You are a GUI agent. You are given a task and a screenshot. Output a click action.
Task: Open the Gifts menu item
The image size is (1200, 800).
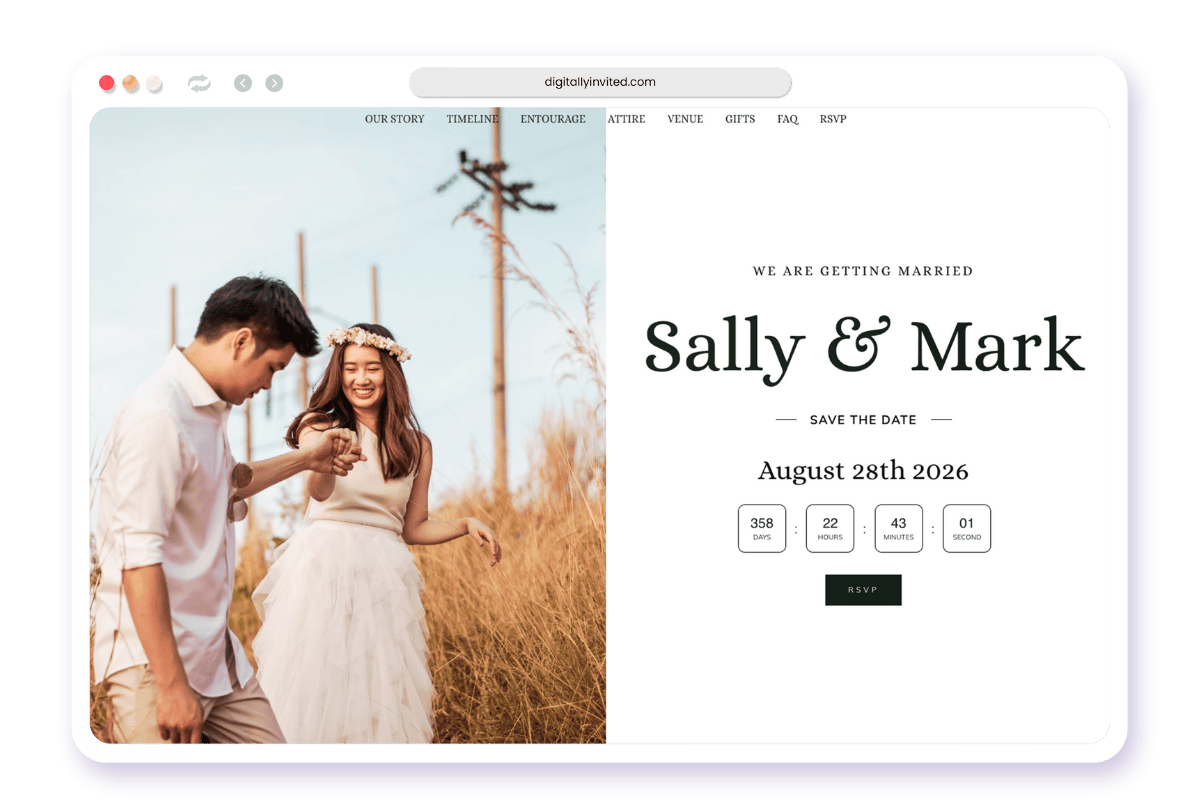740,119
